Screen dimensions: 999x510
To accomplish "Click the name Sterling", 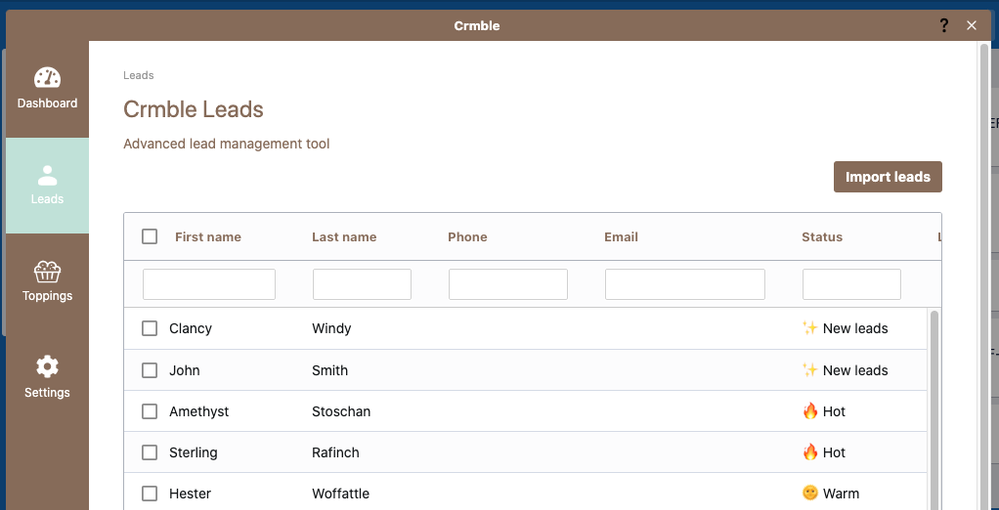I will point(193,453).
